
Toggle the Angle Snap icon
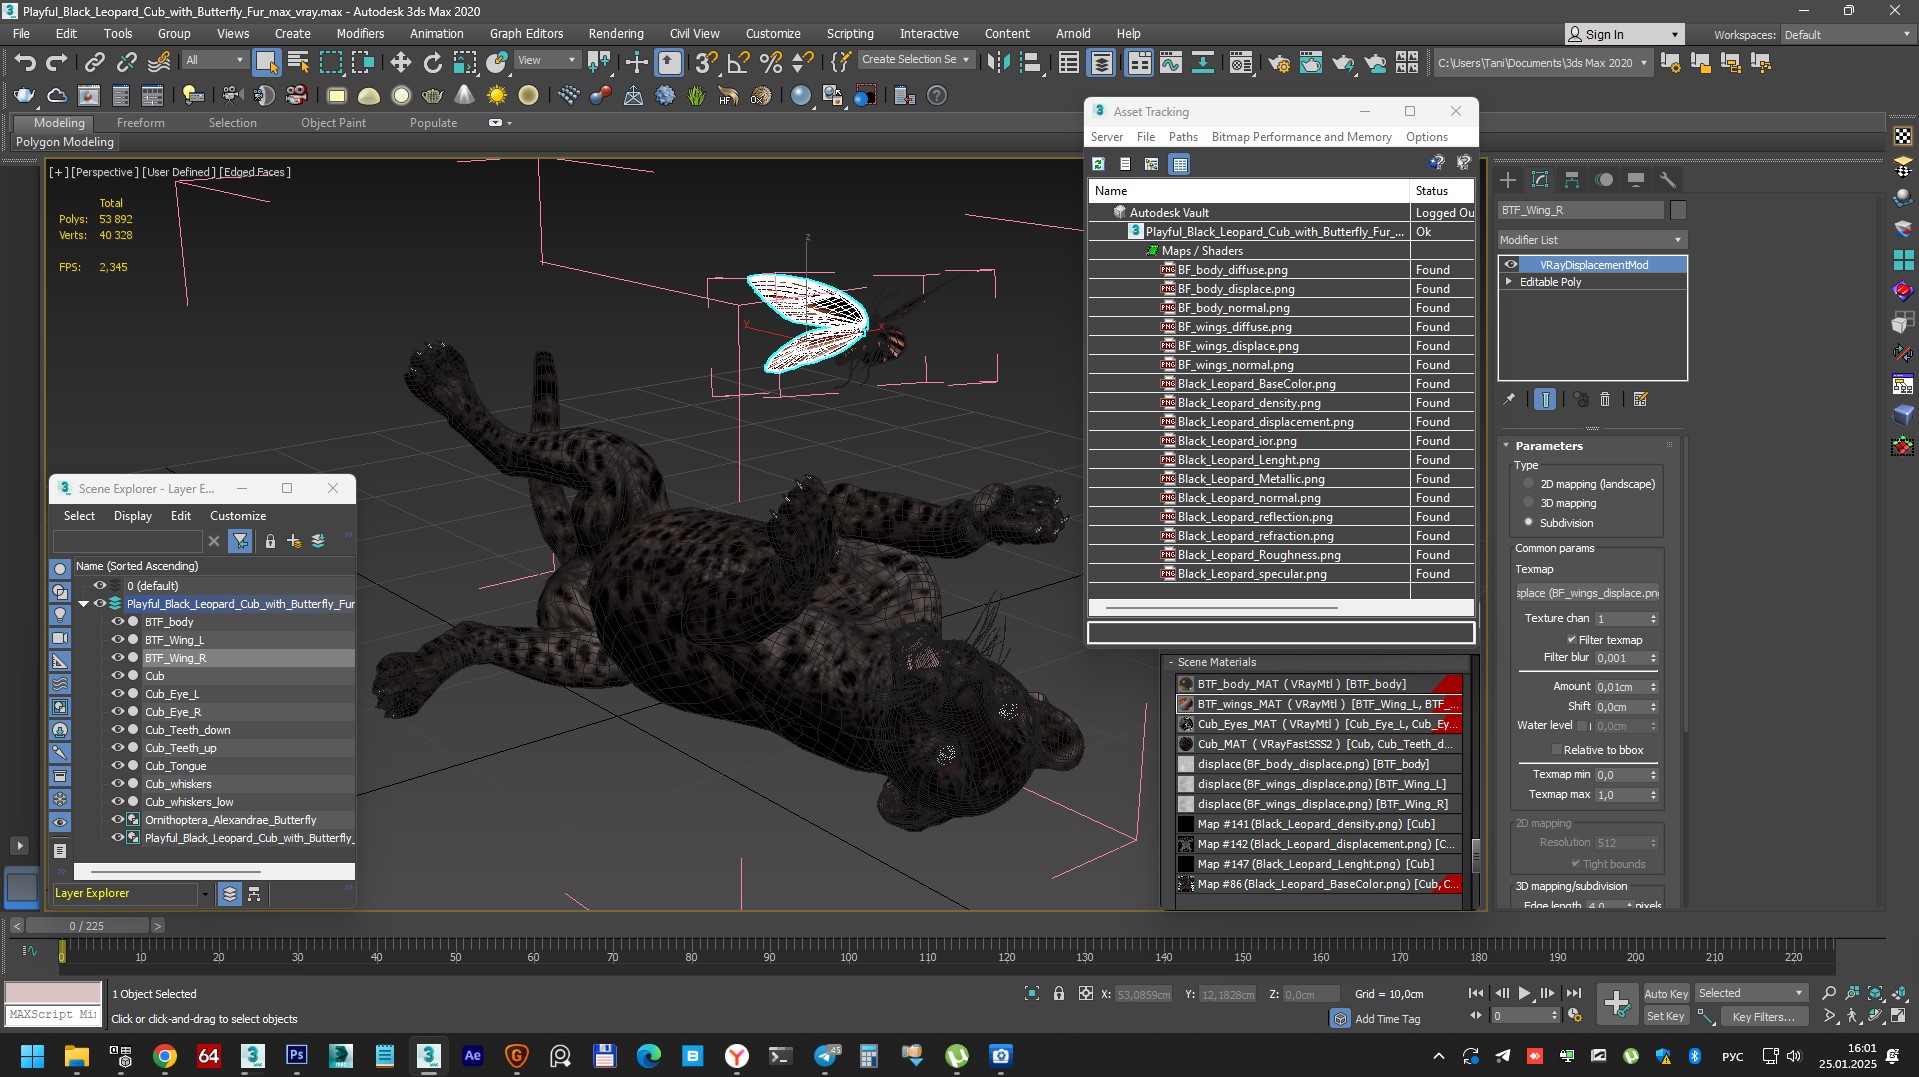pos(738,62)
